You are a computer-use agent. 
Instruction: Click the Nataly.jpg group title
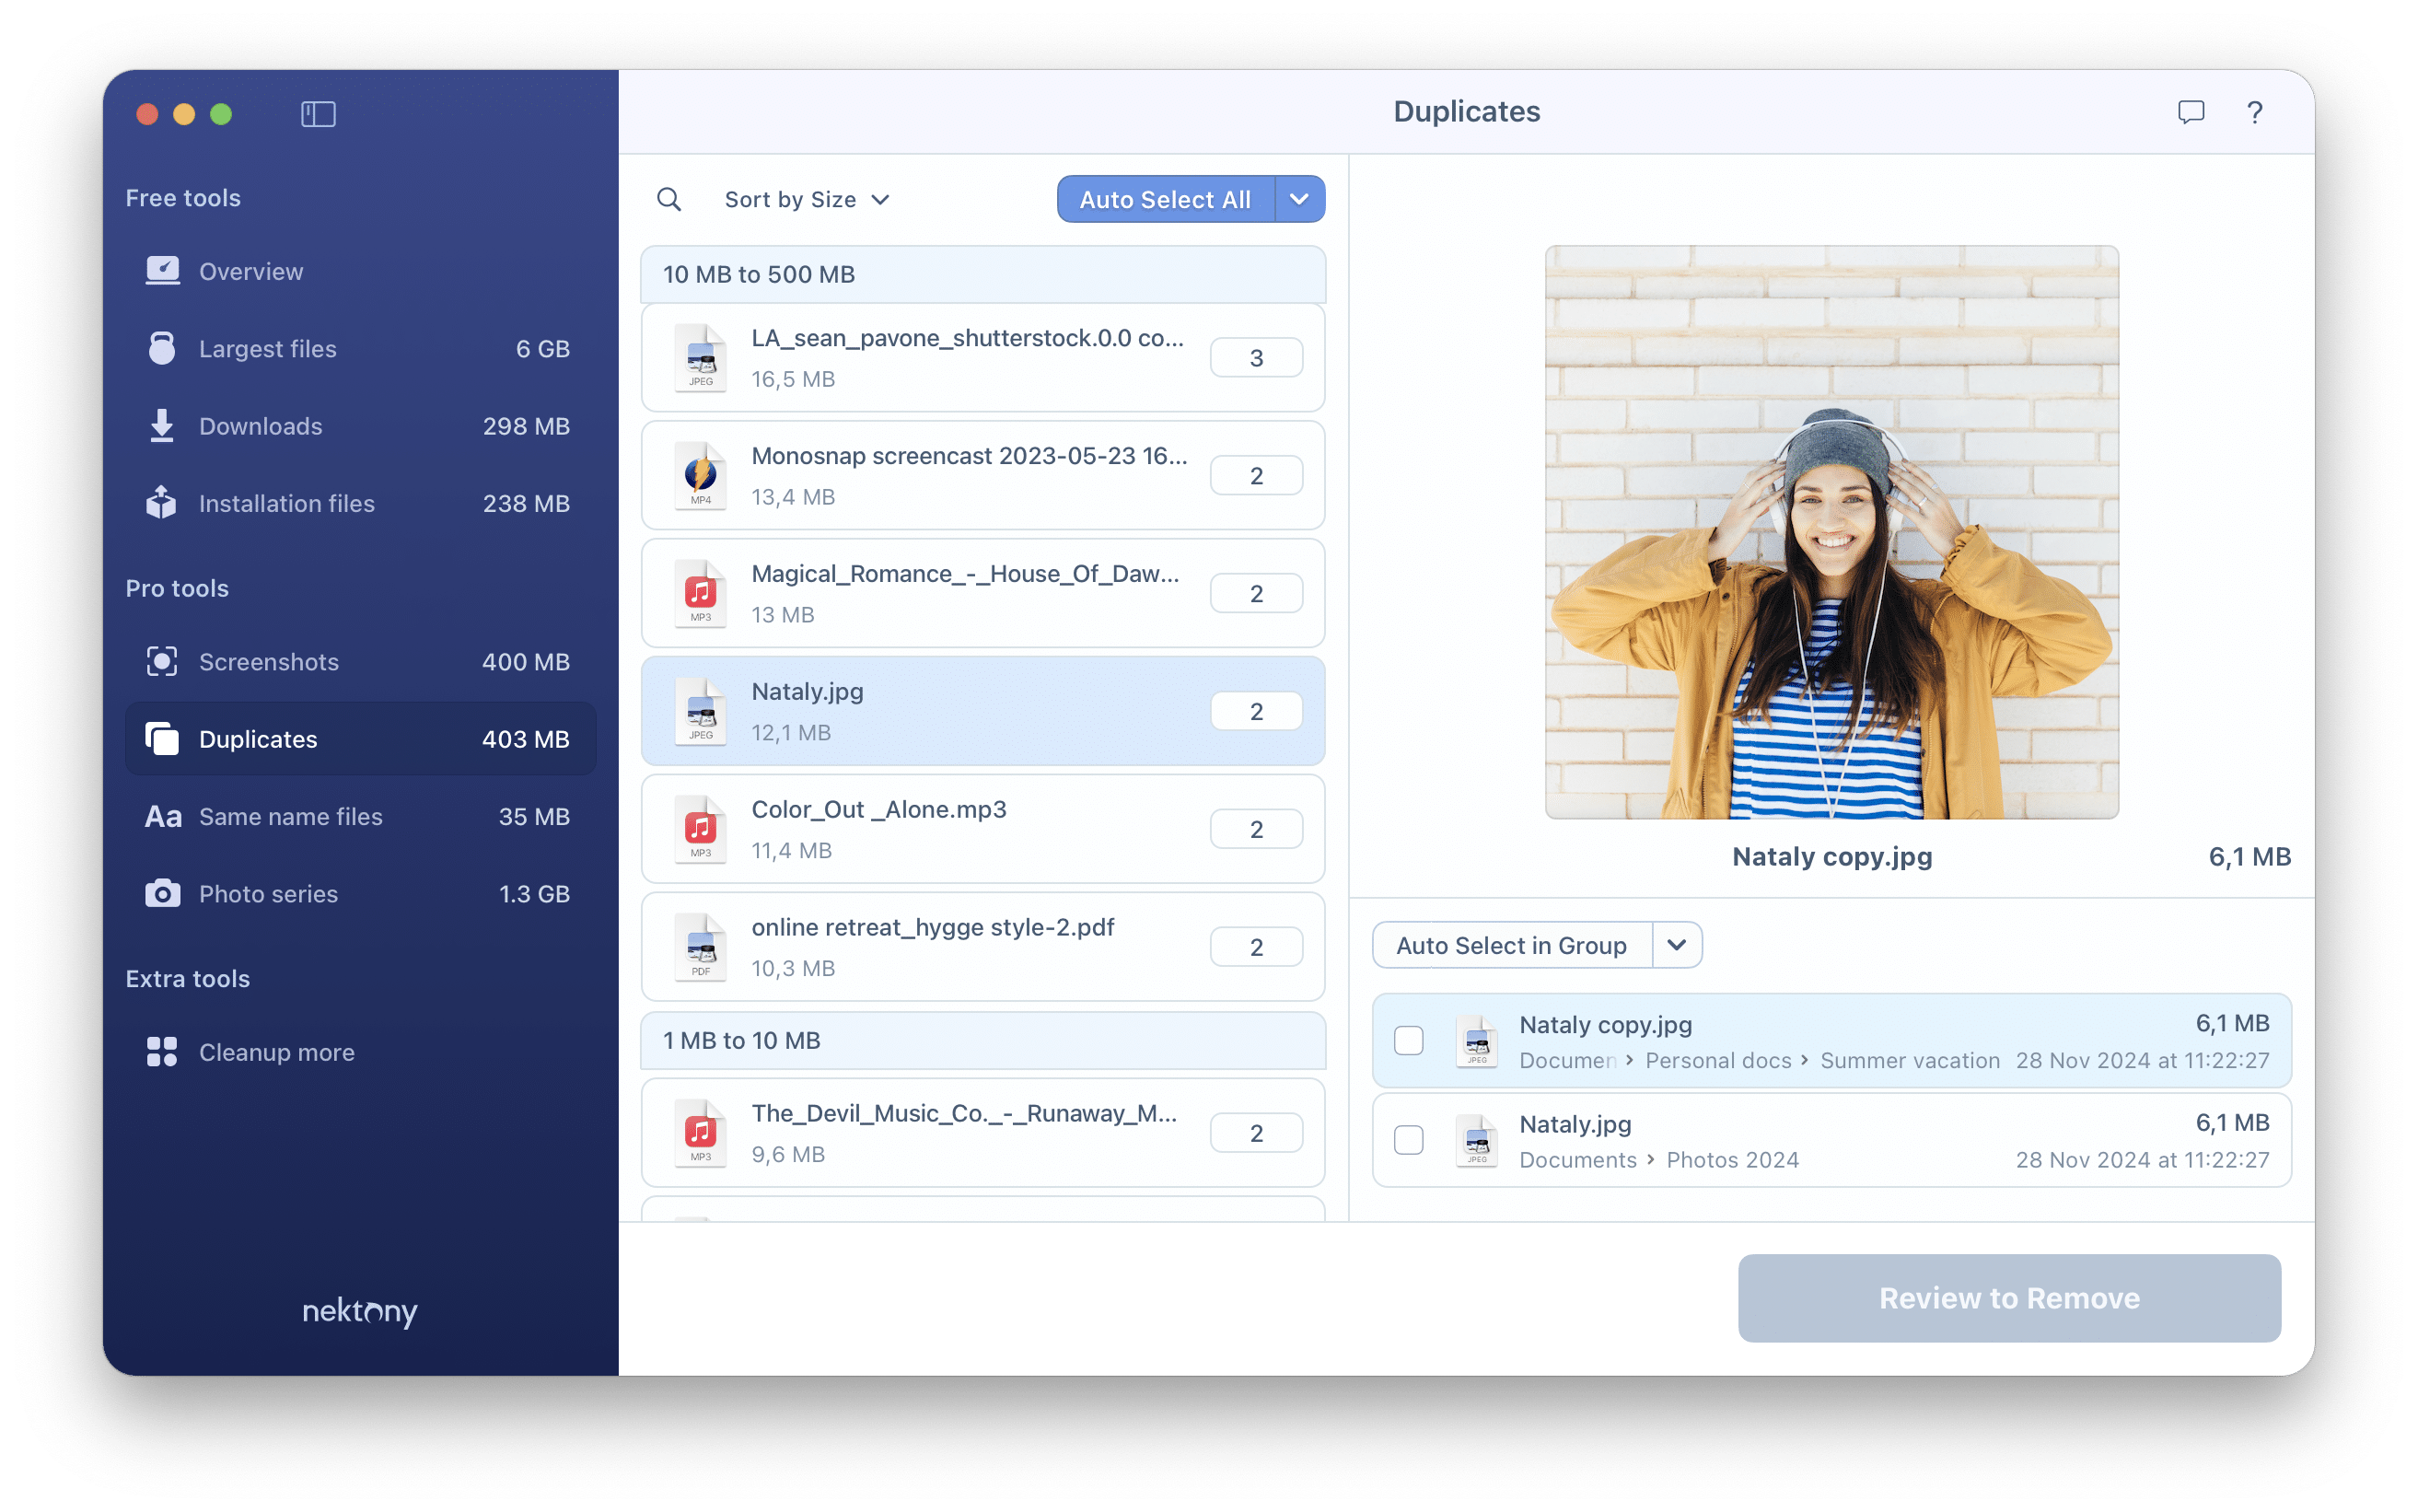coord(807,692)
